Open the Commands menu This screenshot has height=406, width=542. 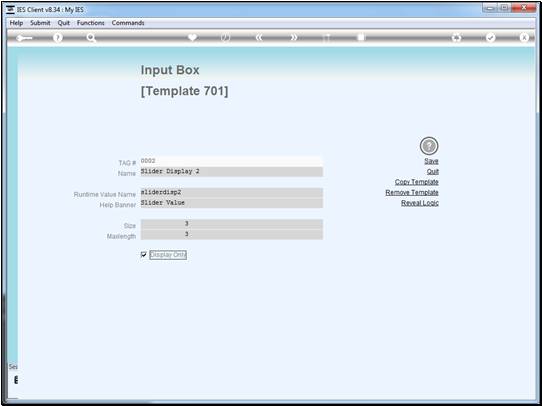[128, 23]
